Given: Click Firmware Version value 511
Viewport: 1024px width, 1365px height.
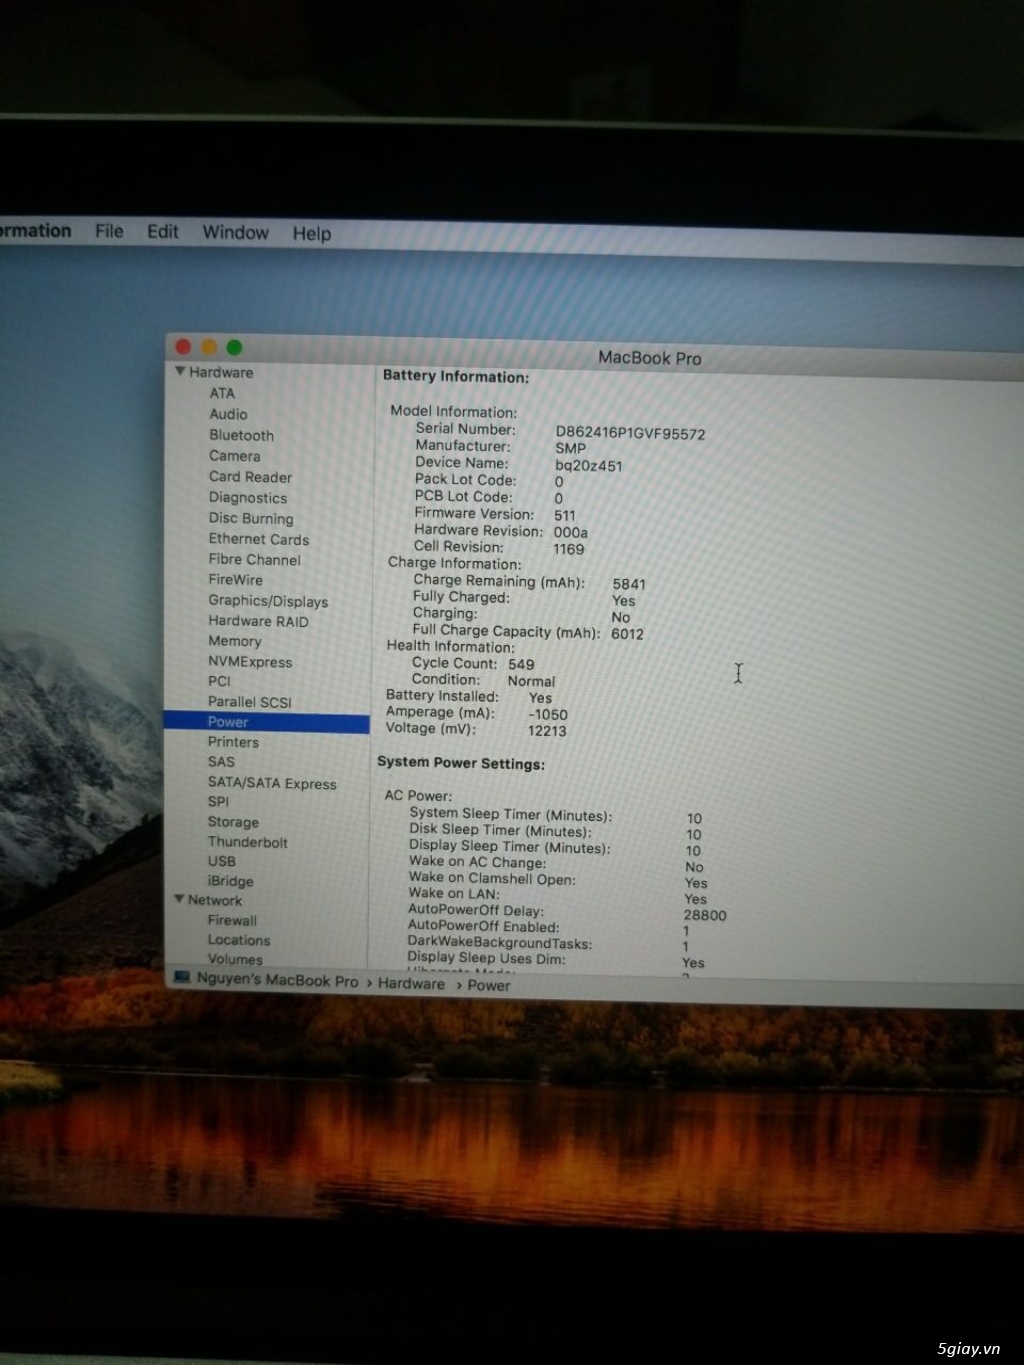Looking at the screenshot, I should tap(565, 516).
